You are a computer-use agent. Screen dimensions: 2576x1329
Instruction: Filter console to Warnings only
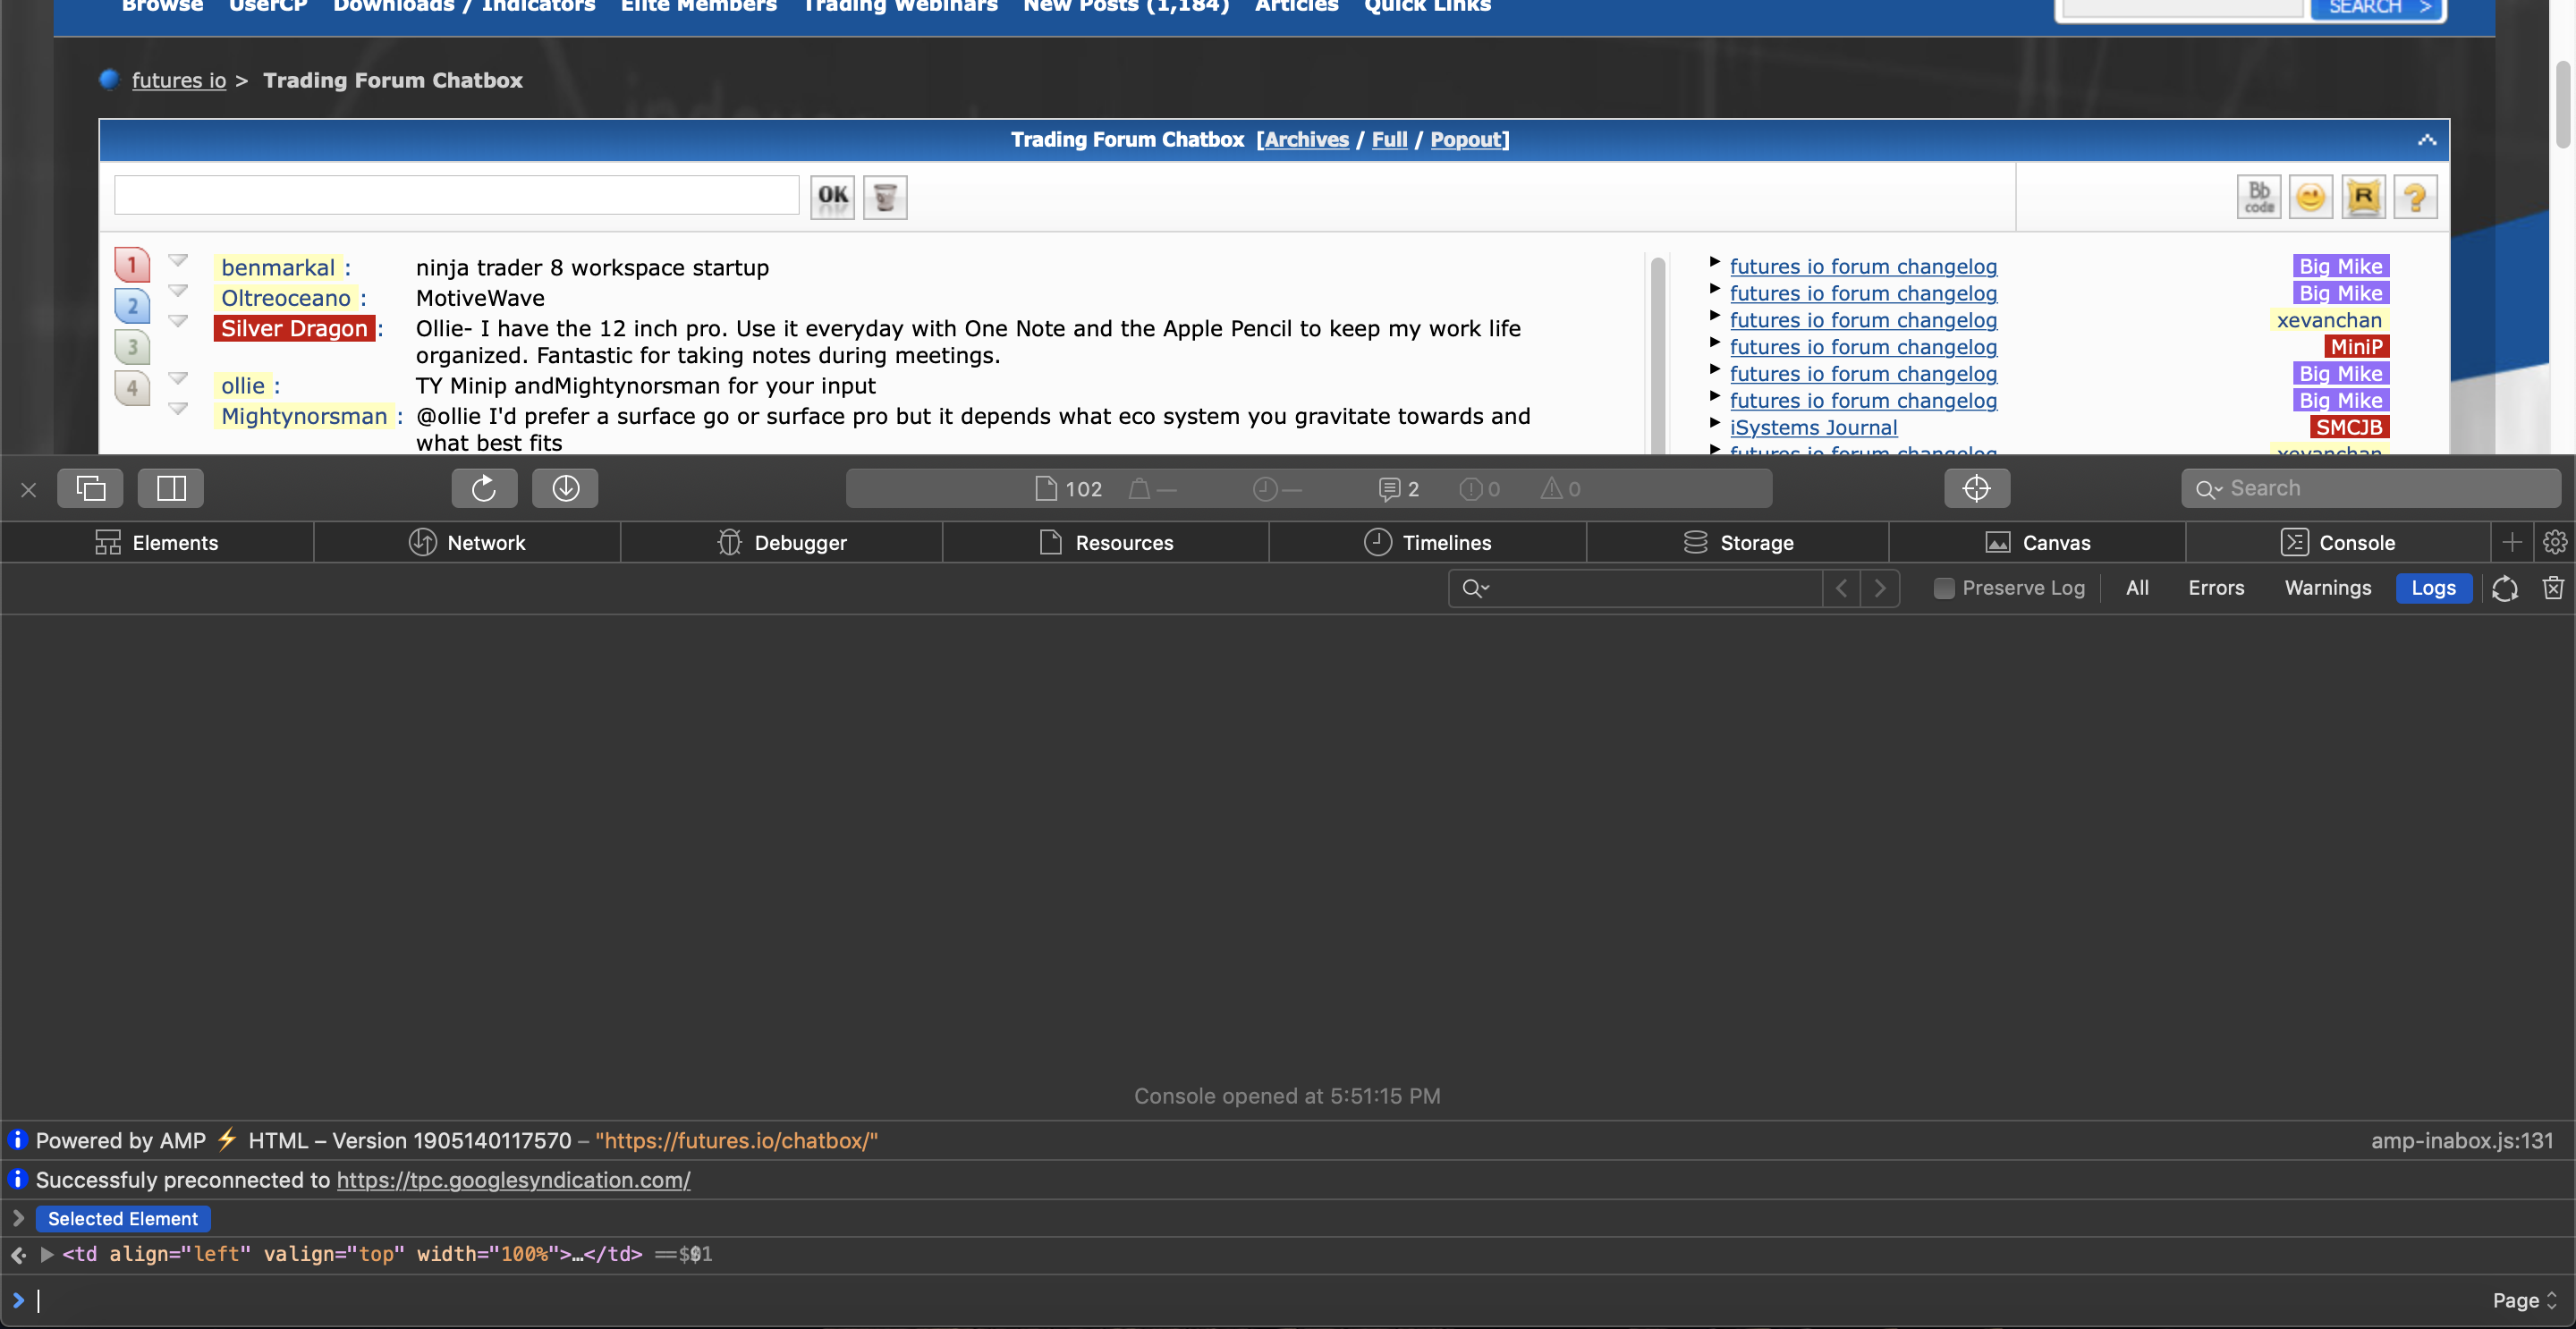2327,588
